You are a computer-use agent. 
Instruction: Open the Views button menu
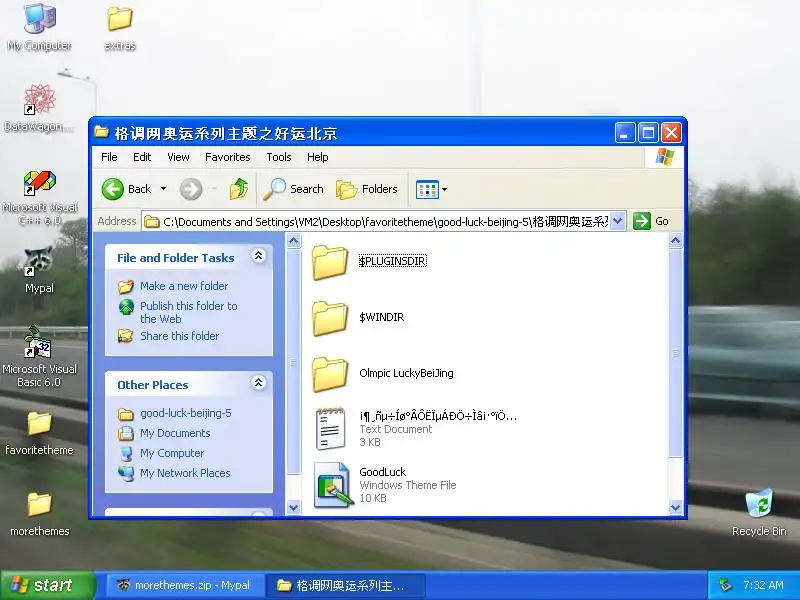(x=431, y=189)
